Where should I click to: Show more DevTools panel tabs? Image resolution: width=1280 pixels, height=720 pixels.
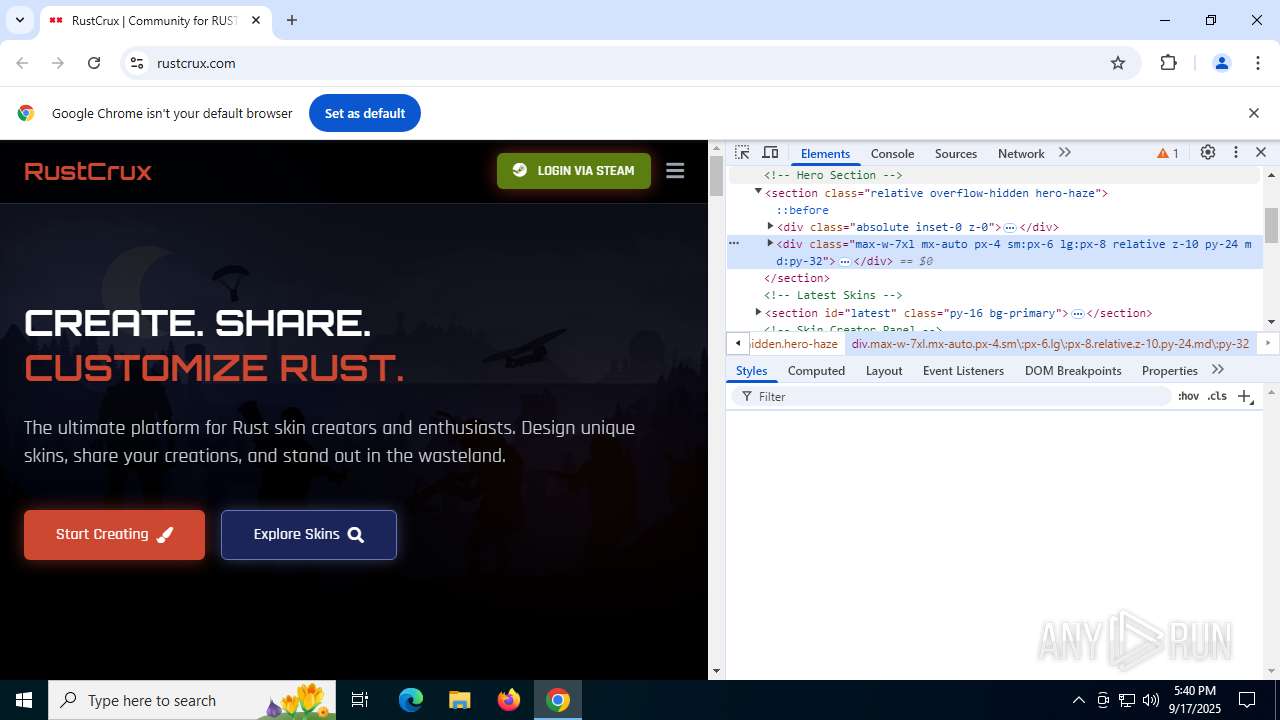pyautogui.click(x=1065, y=153)
